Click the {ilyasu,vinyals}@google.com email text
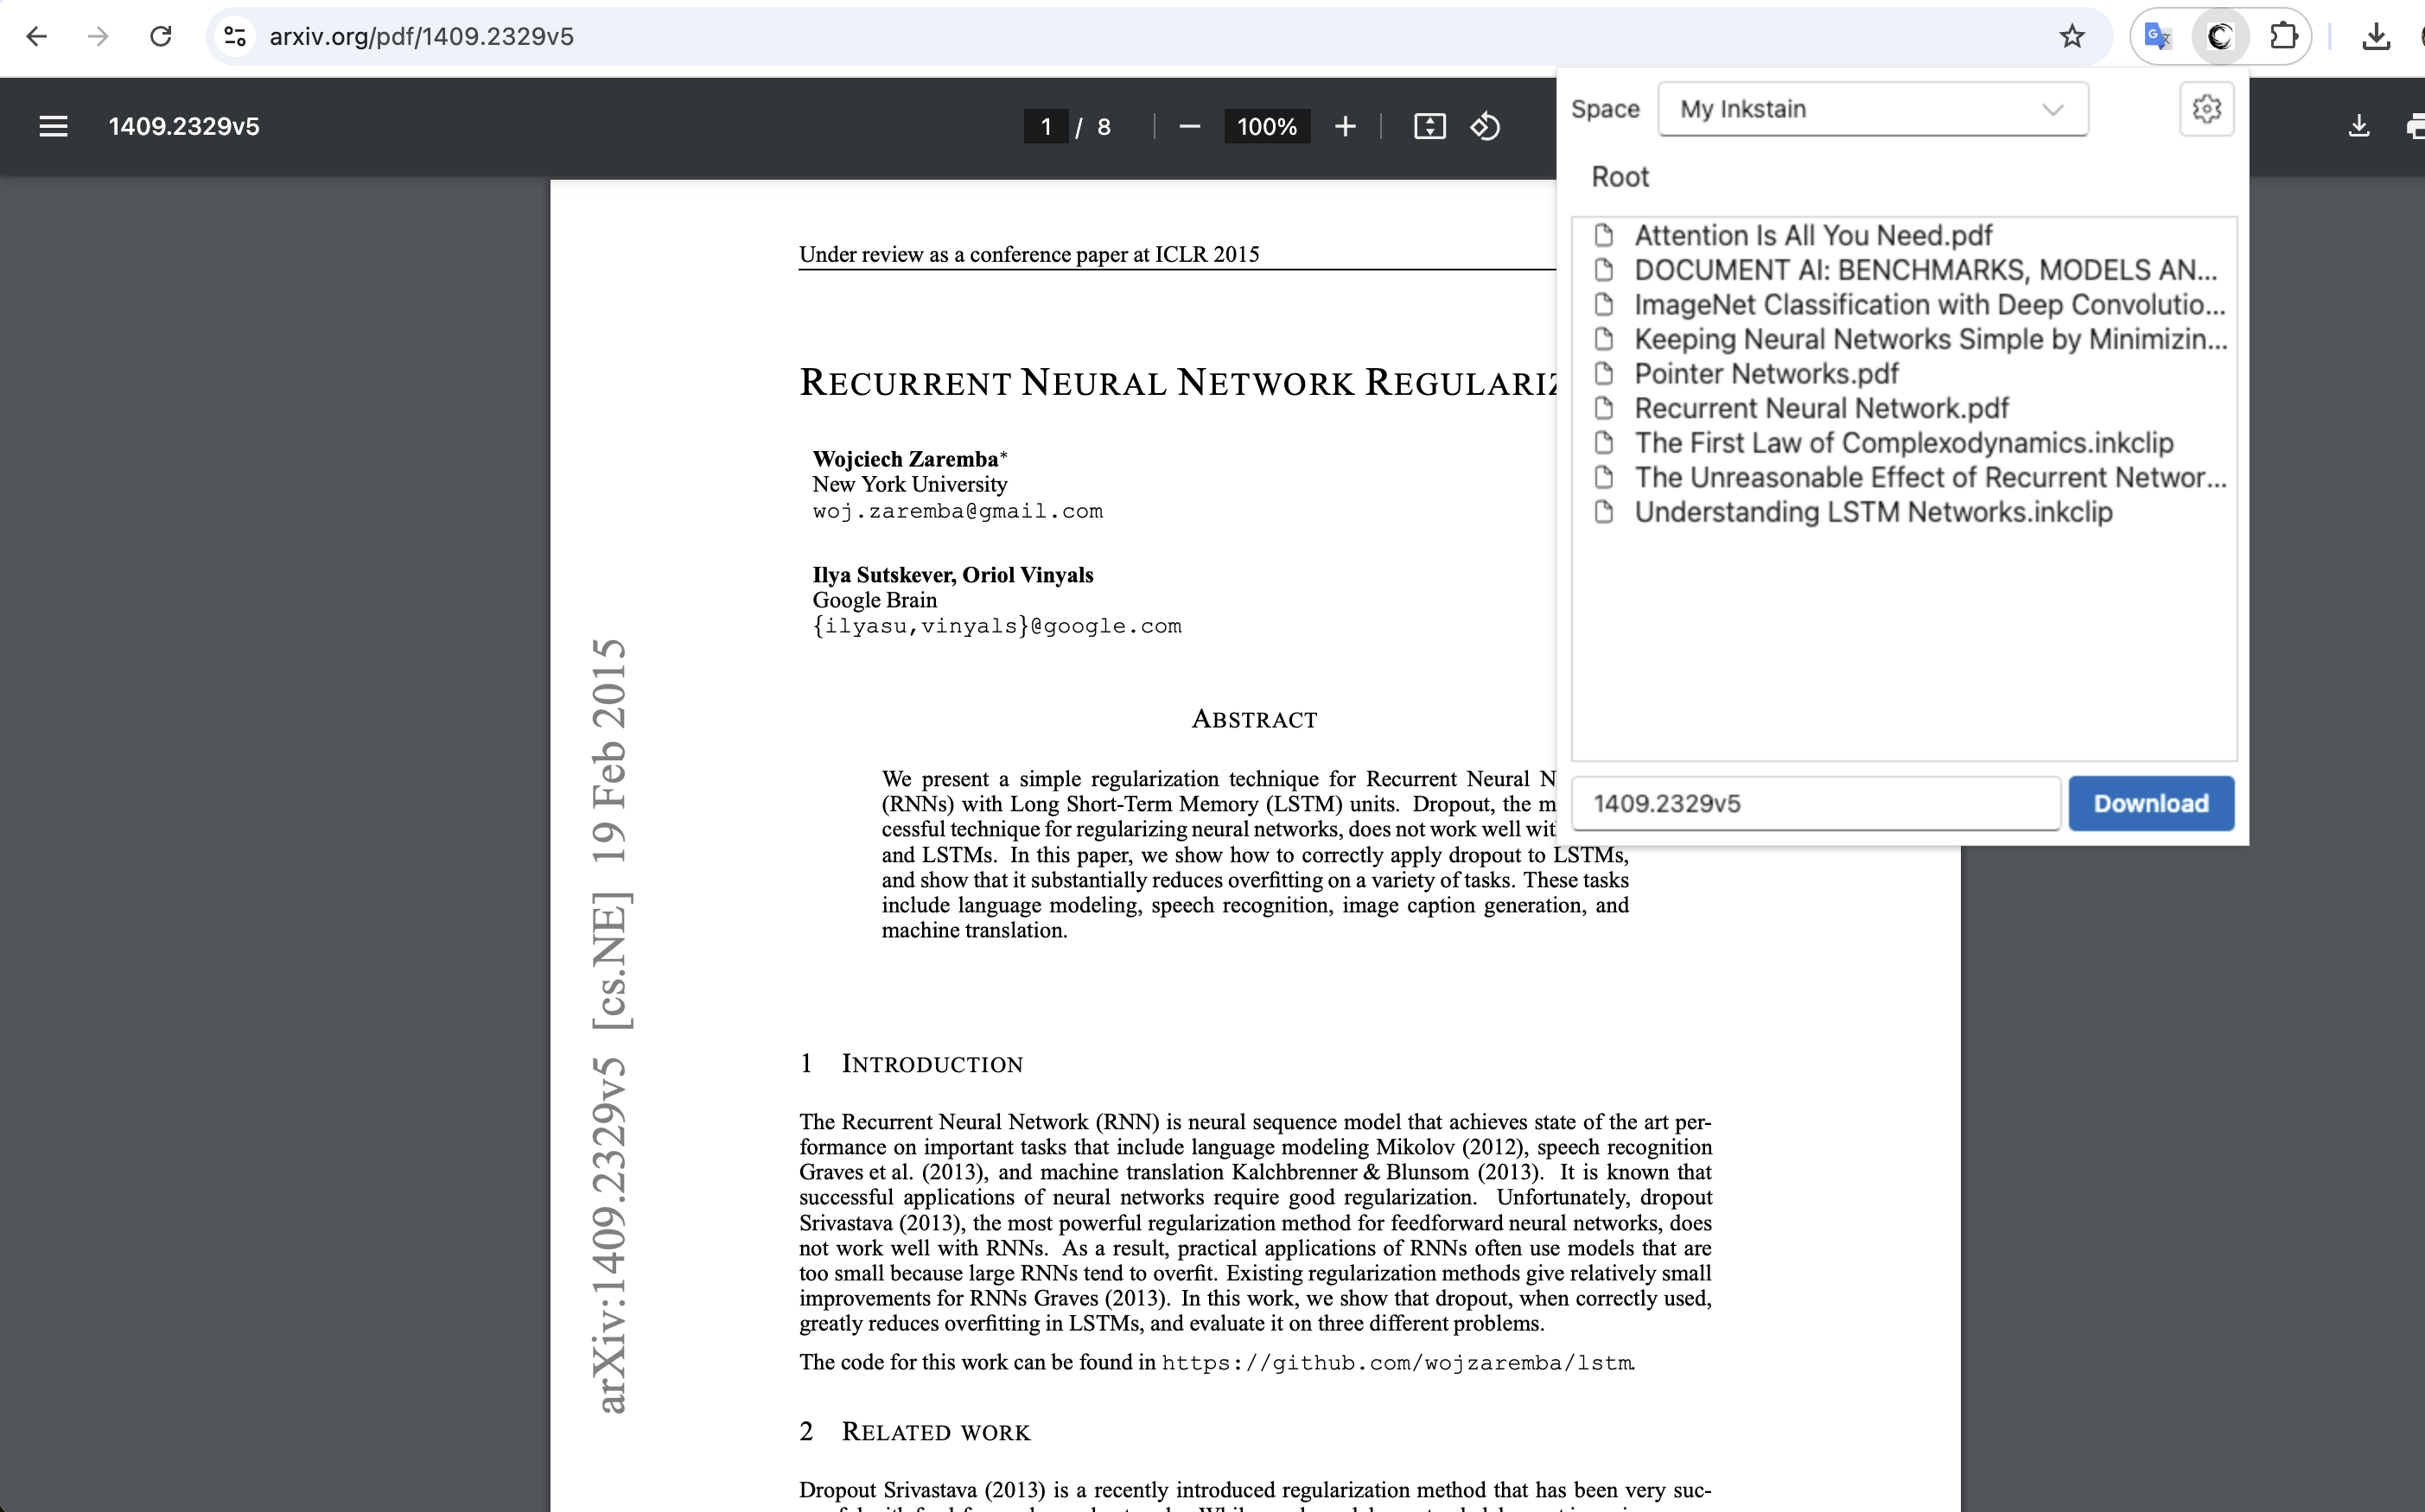 [x=997, y=626]
